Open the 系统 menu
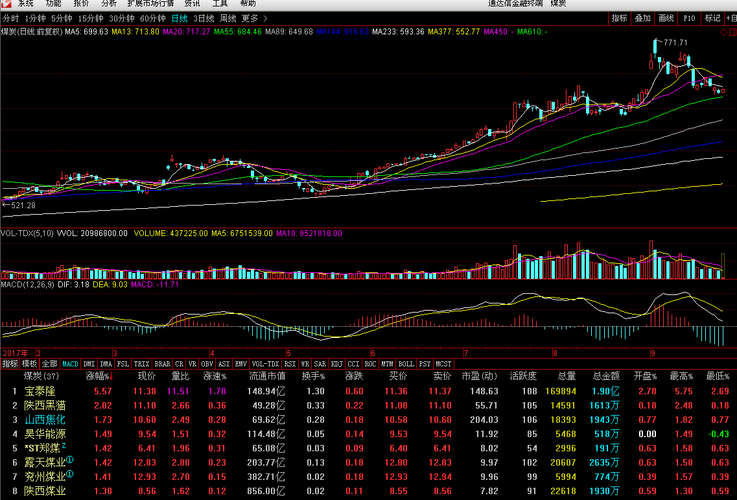 click(26, 3)
